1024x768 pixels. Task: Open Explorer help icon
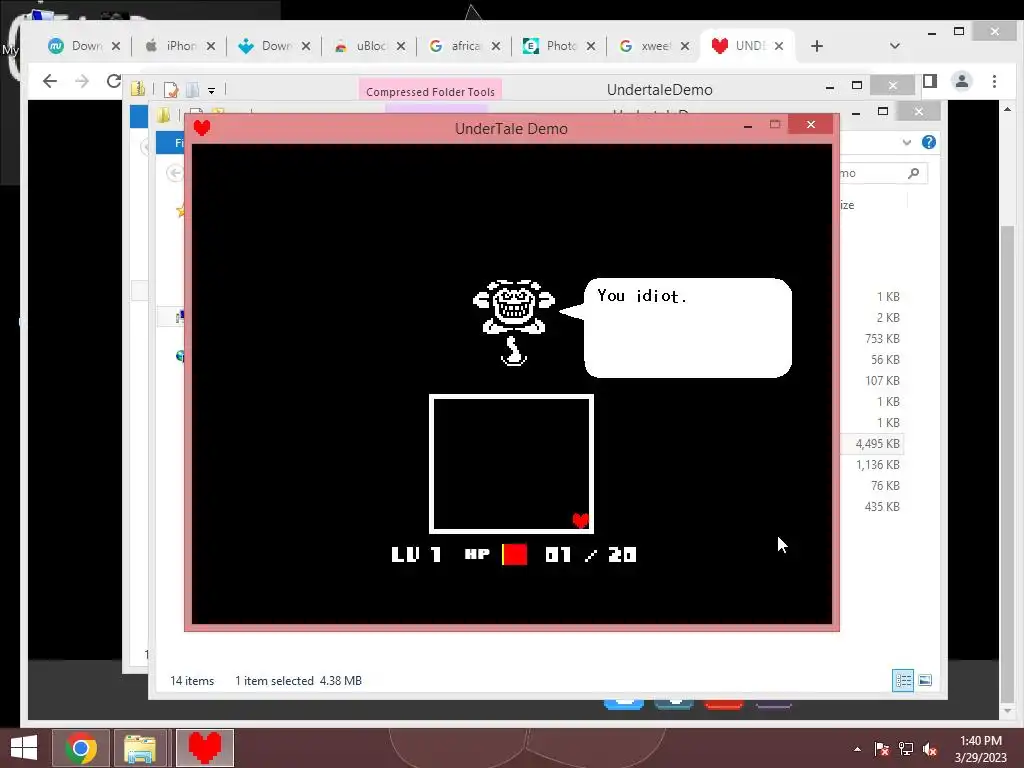click(x=929, y=142)
